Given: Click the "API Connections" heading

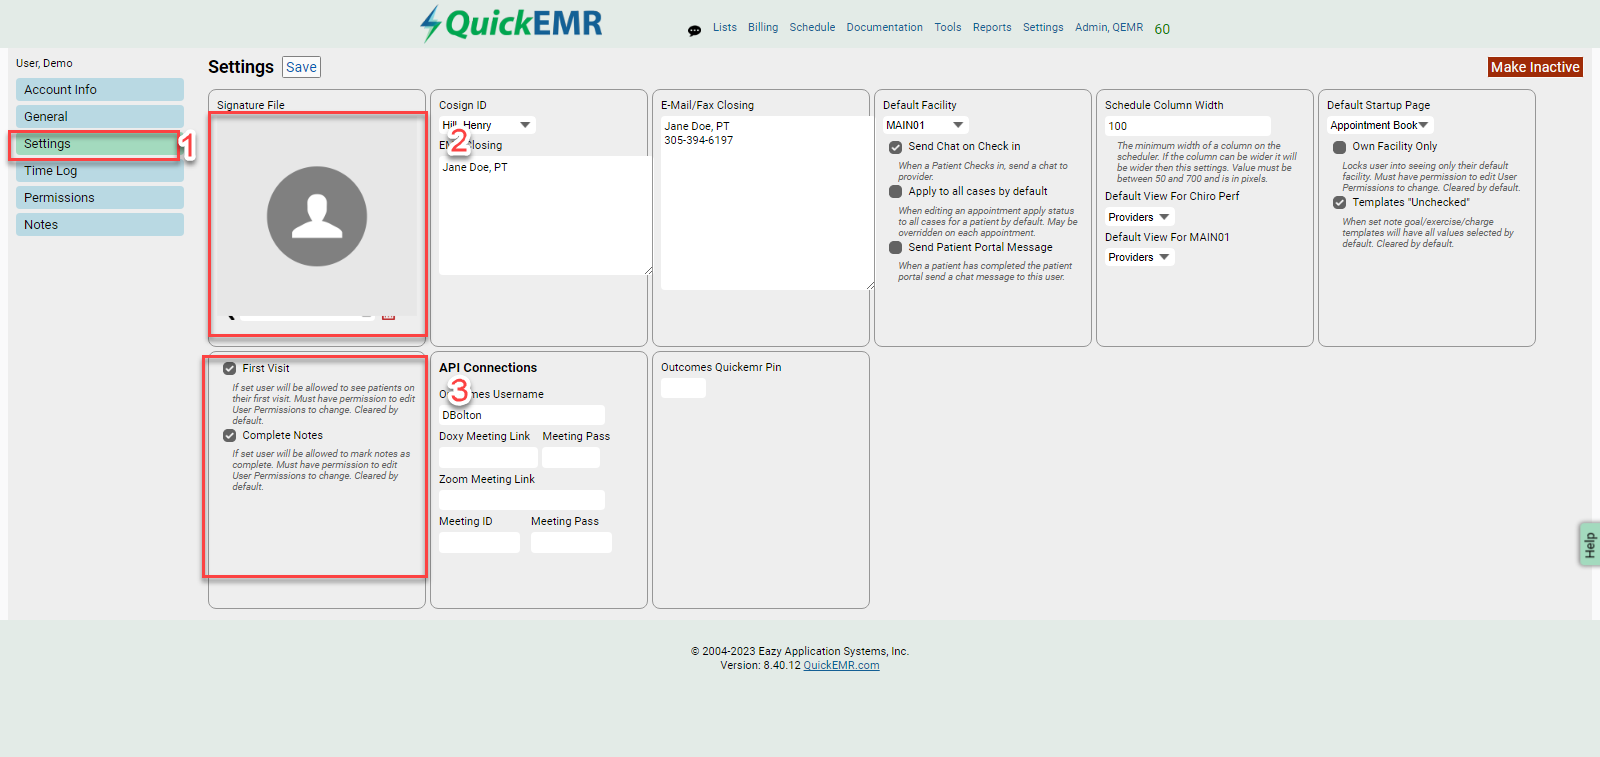Looking at the screenshot, I should click(x=488, y=368).
